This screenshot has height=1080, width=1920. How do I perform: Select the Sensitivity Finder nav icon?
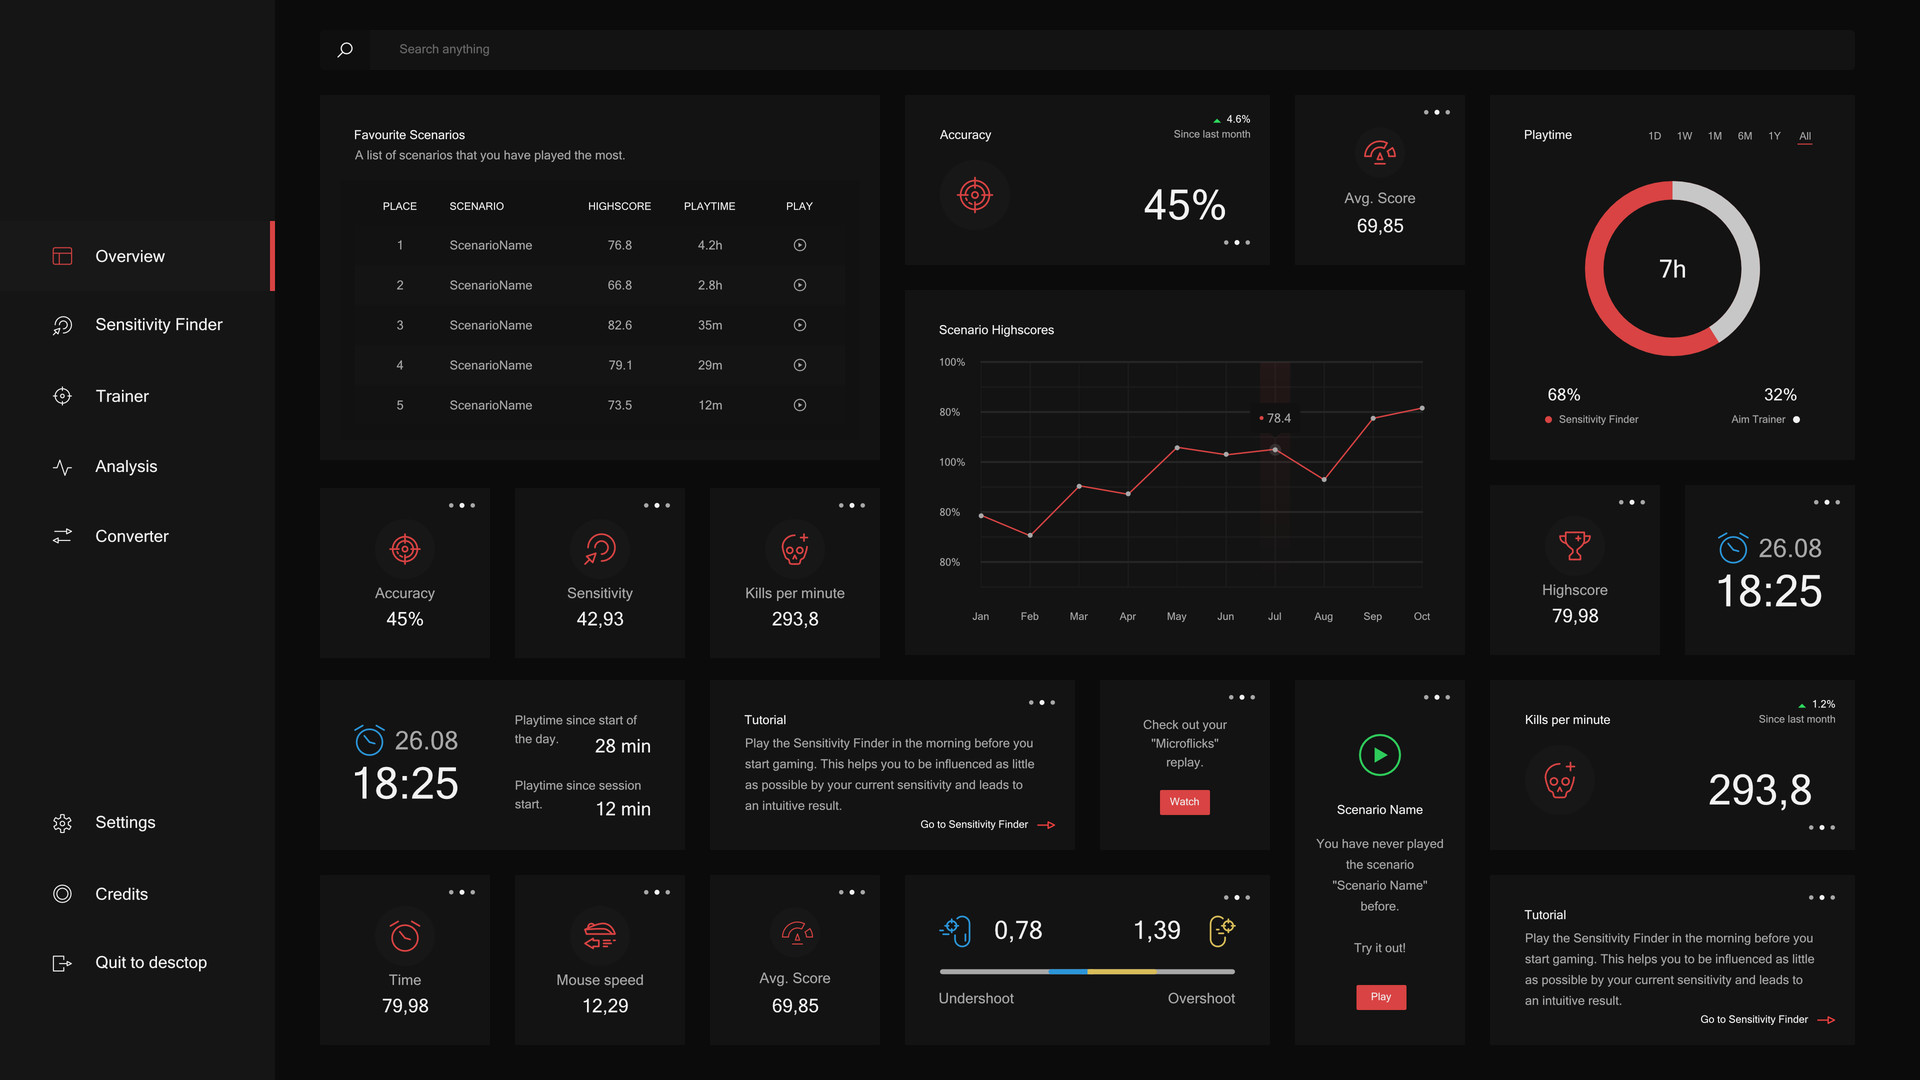coord(62,326)
